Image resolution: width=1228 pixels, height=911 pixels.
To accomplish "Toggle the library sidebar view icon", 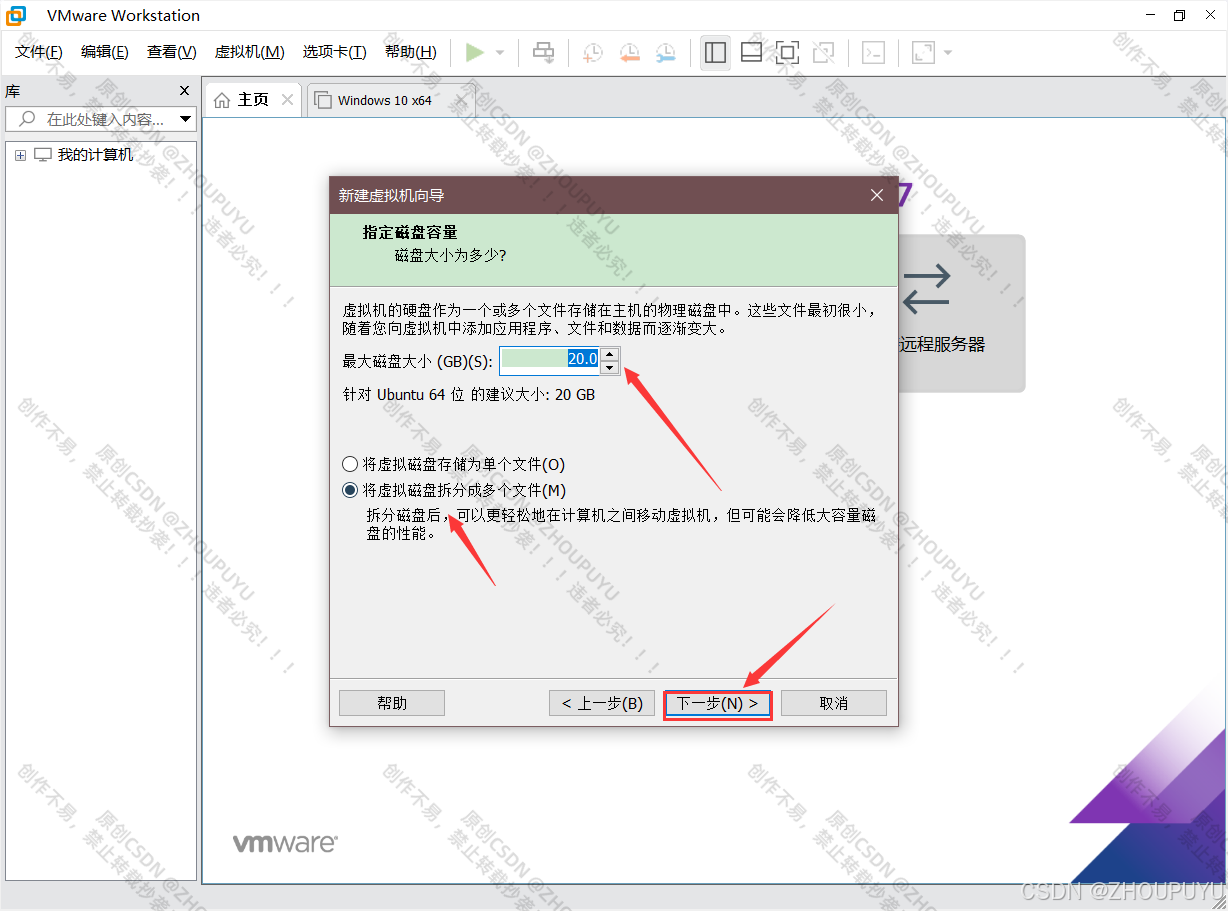I will pyautogui.click(x=715, y=52).
